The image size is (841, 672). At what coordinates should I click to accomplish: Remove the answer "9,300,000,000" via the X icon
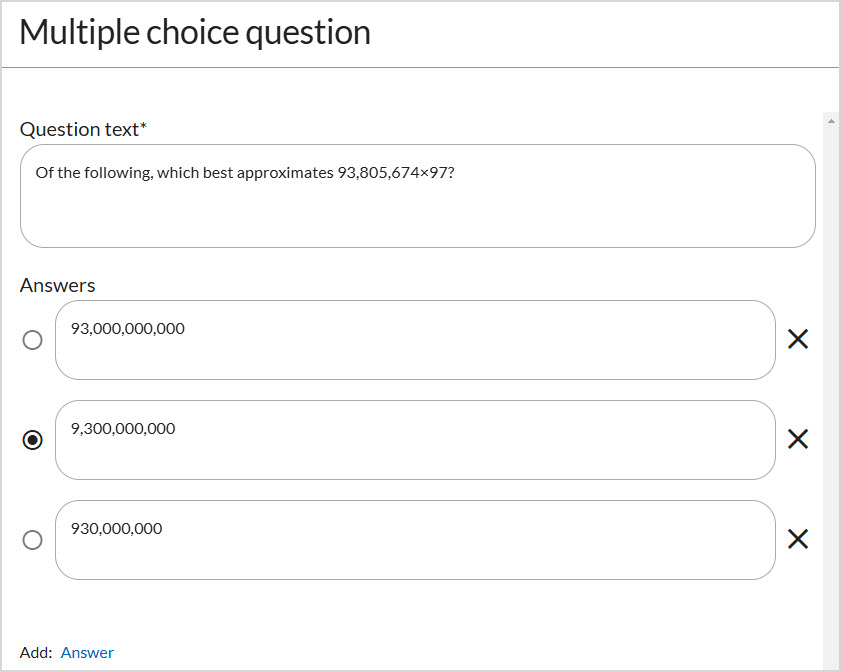[797, 439]
